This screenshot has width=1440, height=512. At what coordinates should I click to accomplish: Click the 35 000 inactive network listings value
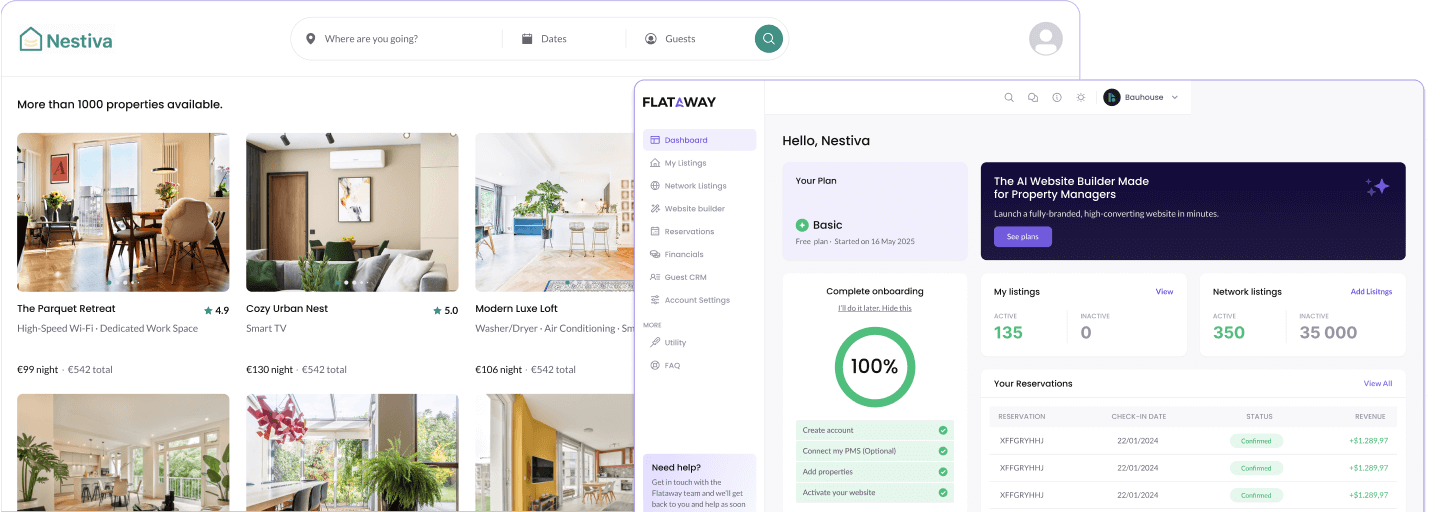pos(1328,333)
